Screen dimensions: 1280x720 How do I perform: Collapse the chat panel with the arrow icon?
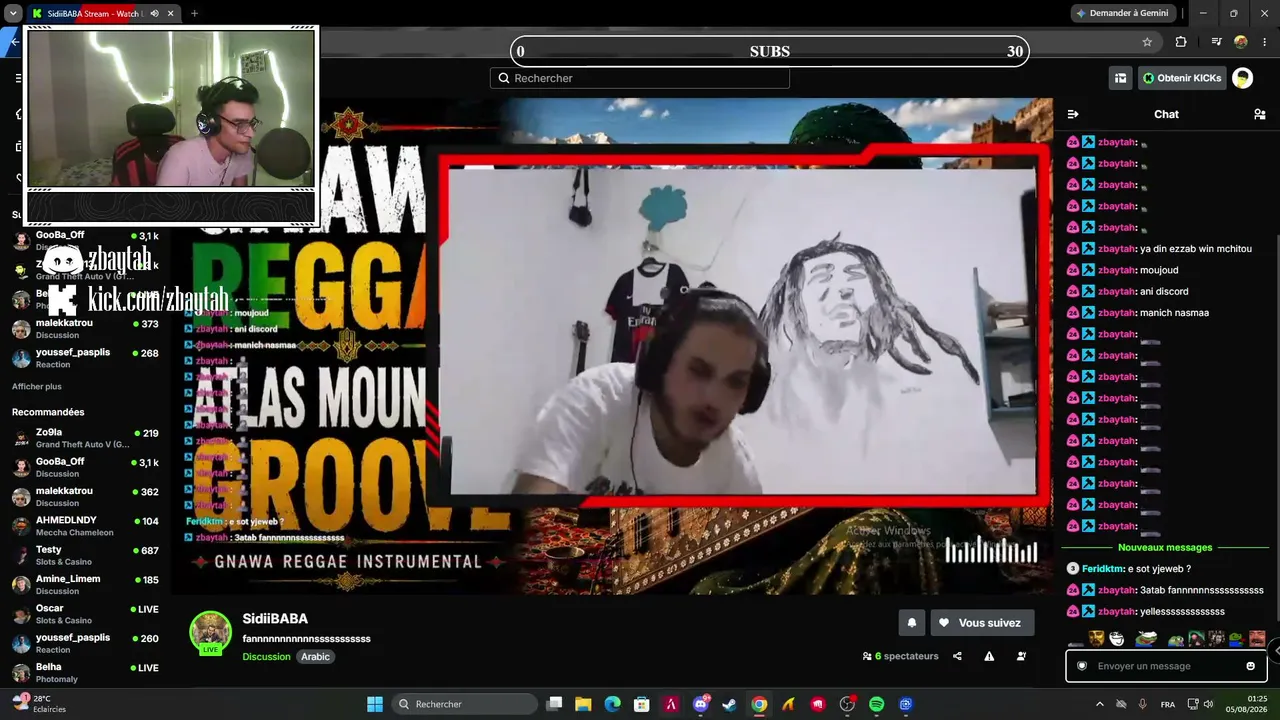point(1073,114)
